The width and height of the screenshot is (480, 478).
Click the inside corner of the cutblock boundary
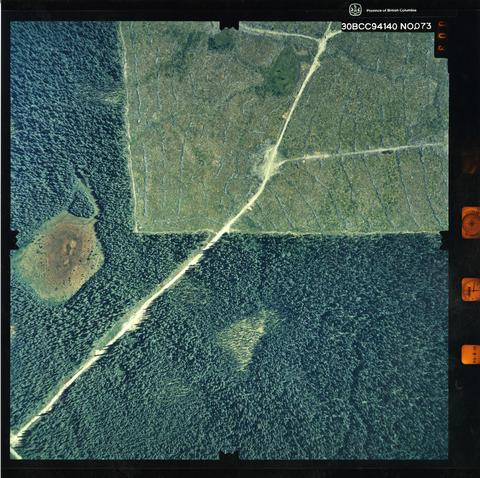coord(137,231)
